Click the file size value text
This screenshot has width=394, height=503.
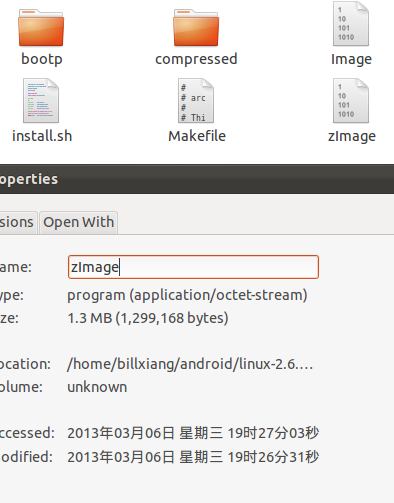point(148,318)
